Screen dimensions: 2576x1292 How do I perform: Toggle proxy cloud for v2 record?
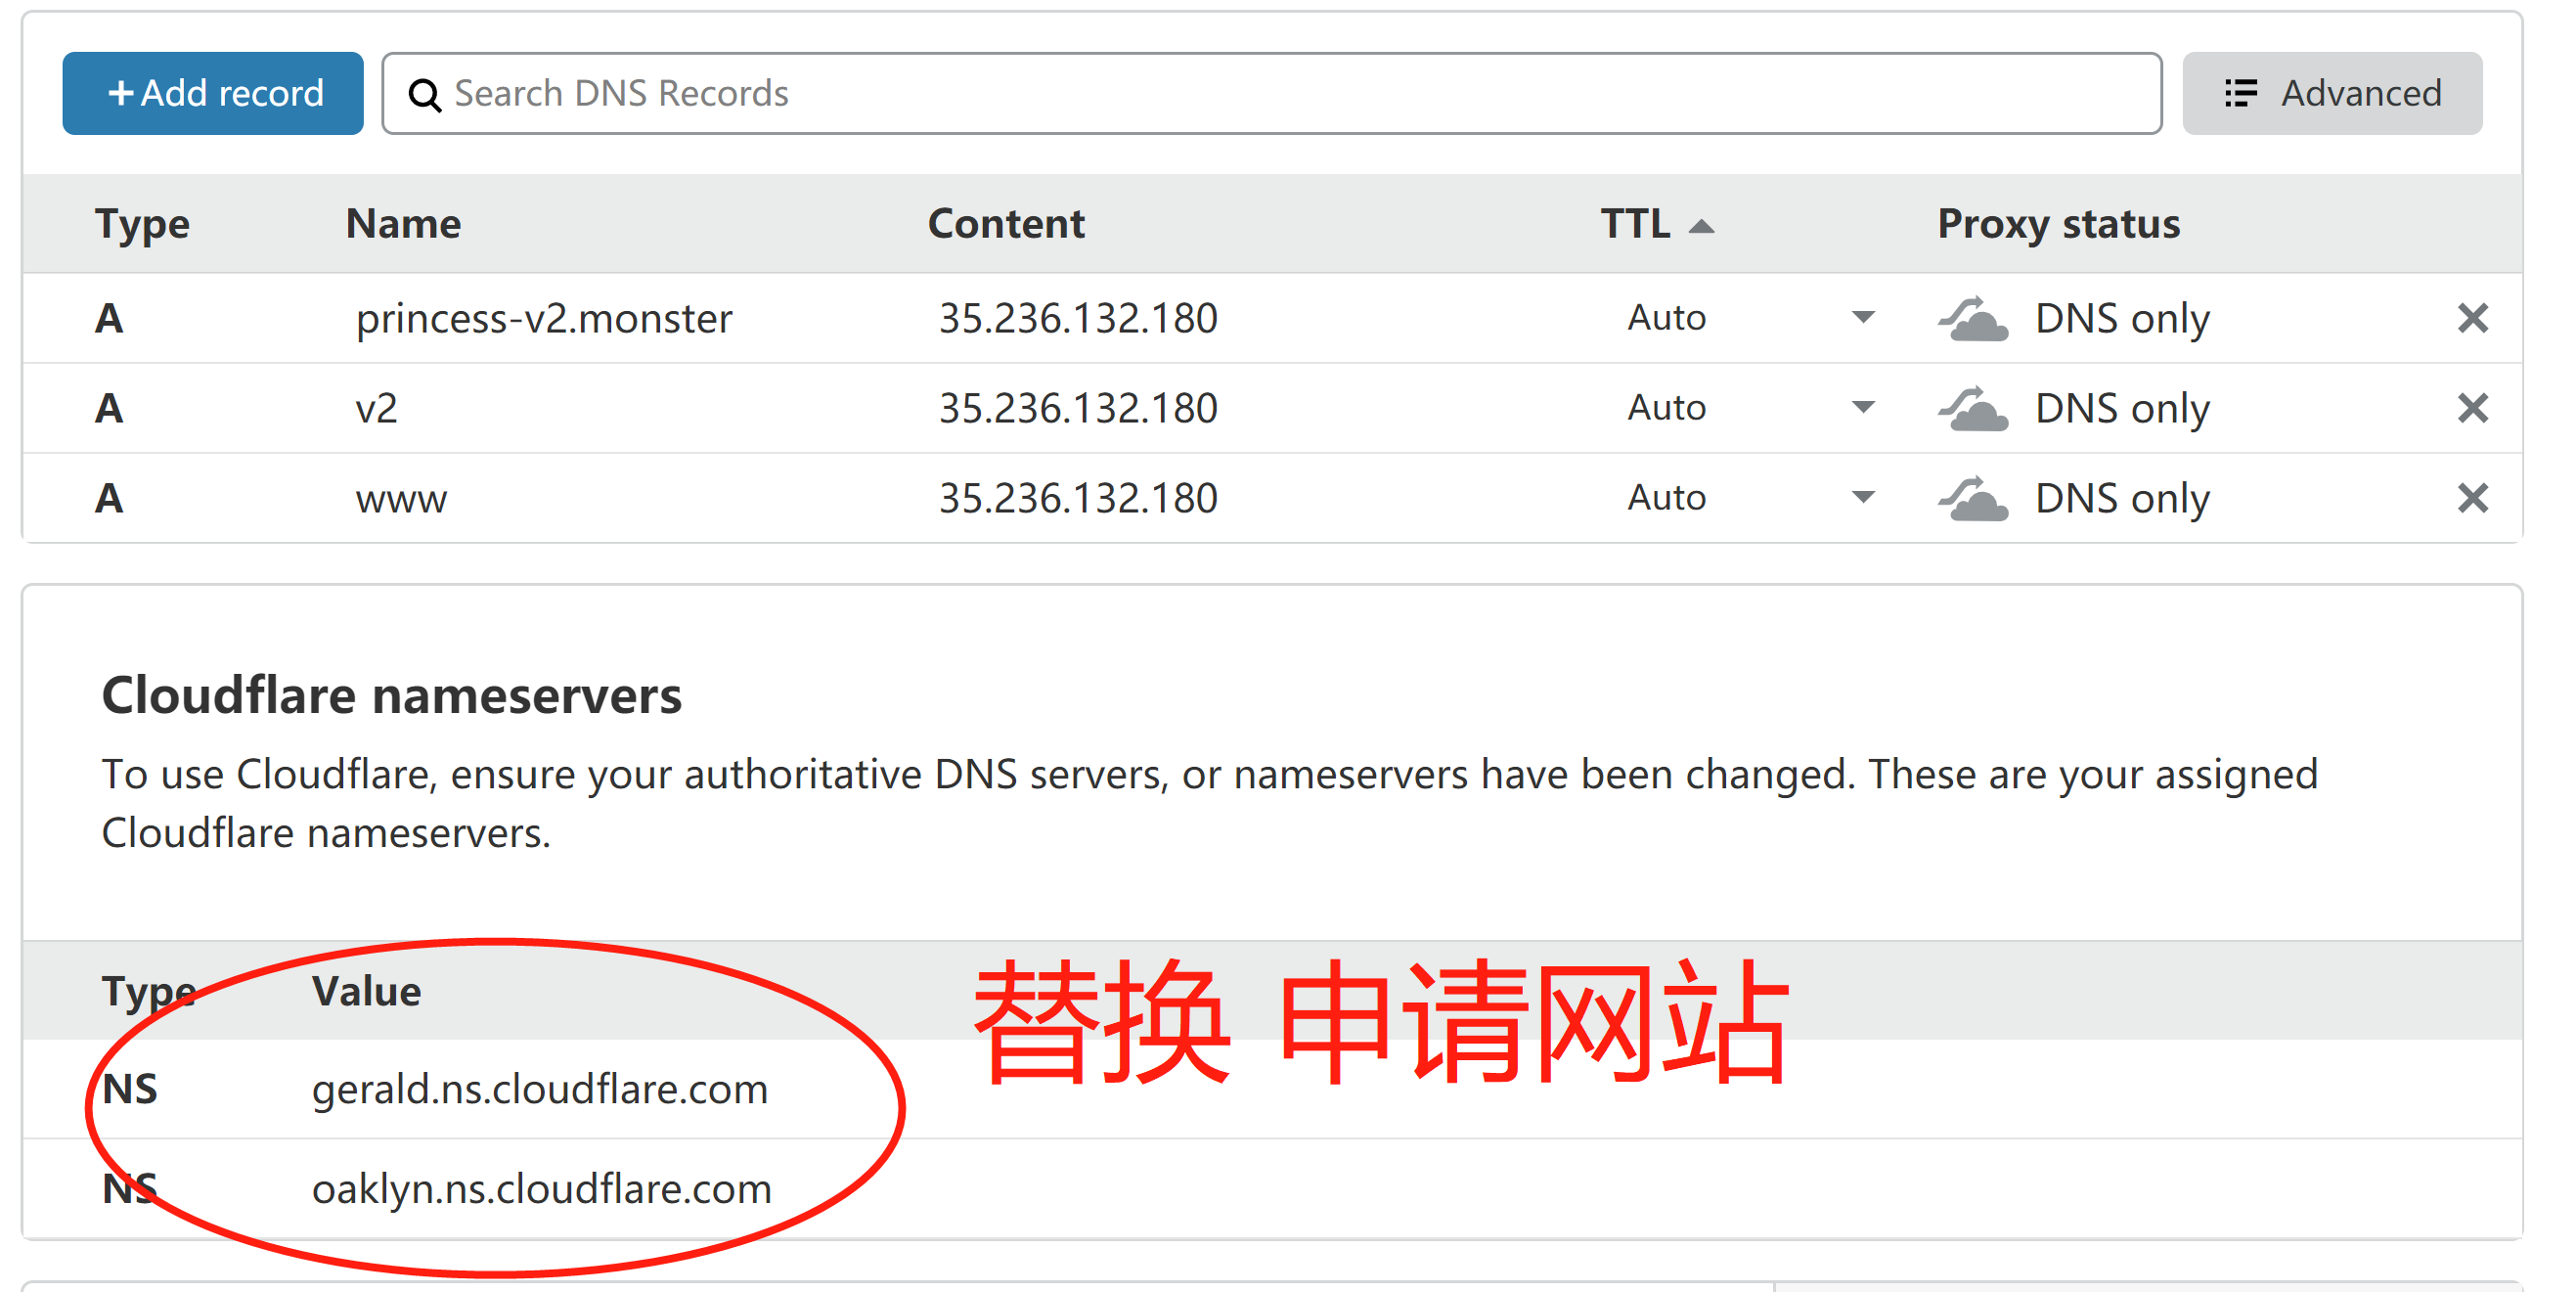point(1972,409)
